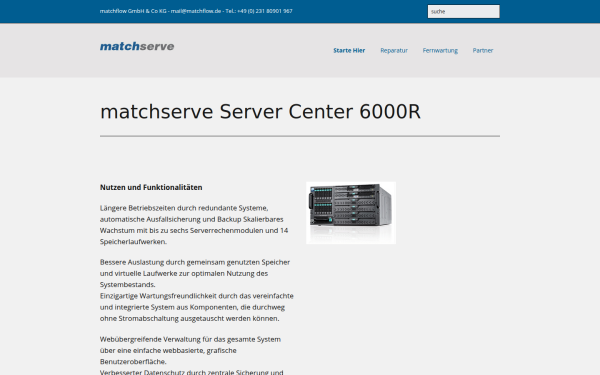
Task: Click the matchserve Server Center 6000R heading
Action: pos(260,112)
